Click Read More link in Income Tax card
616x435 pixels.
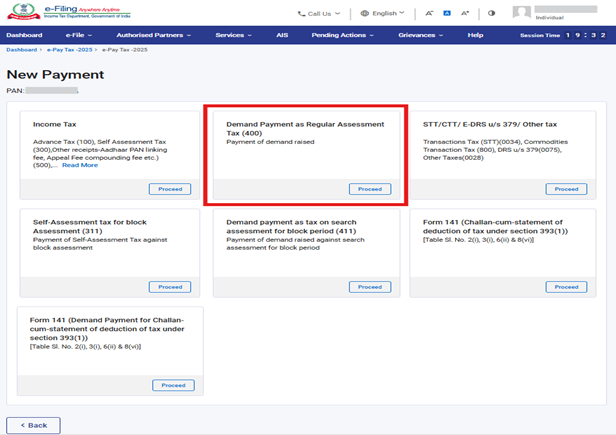pos(80,165)
